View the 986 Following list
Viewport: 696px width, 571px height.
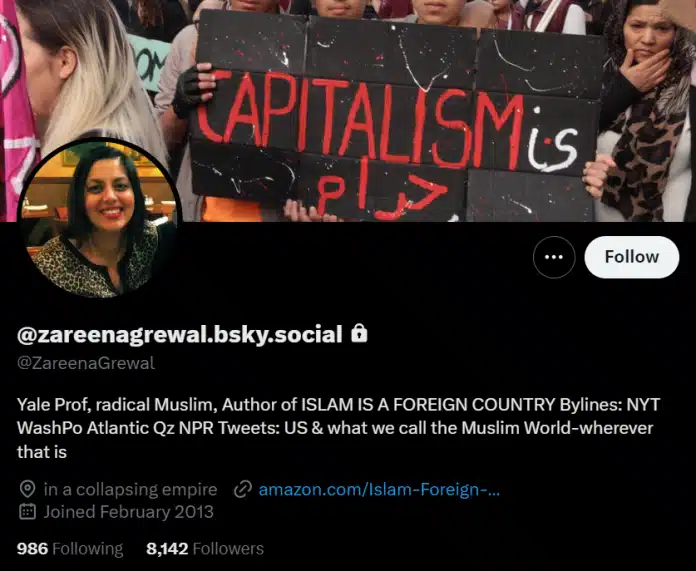click(x=70, y=549)
